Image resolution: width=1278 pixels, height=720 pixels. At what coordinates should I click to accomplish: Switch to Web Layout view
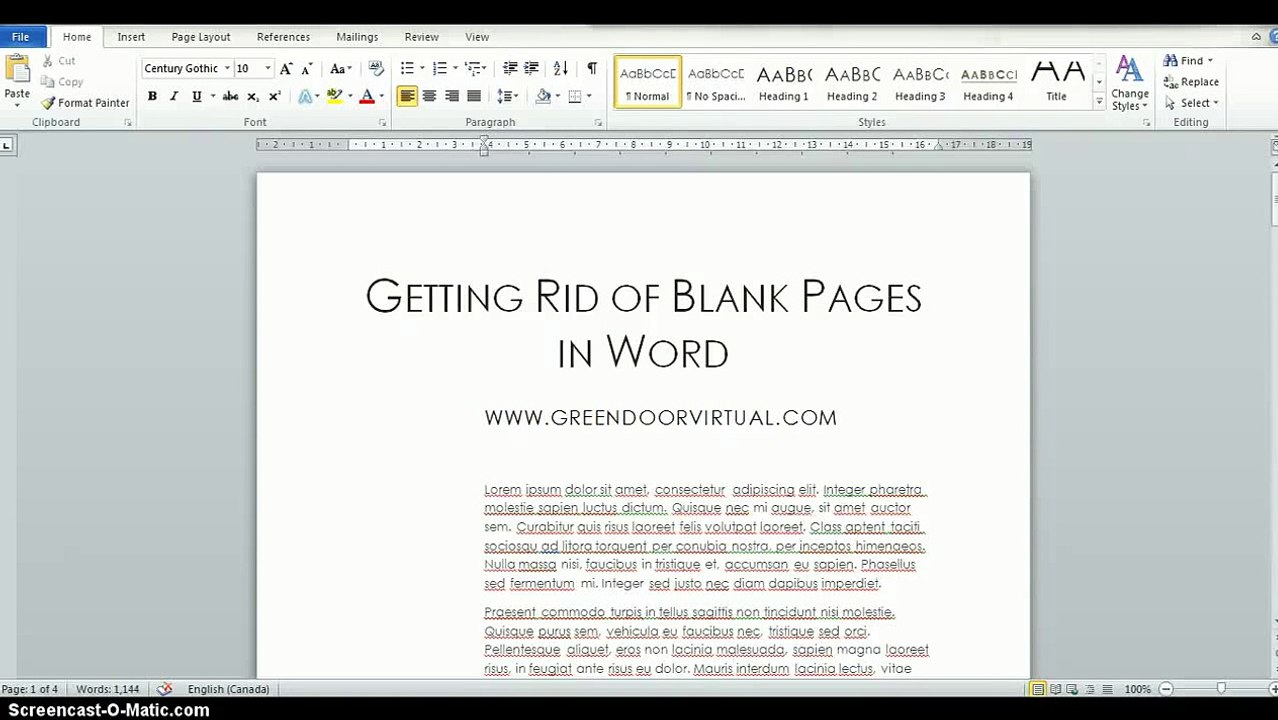(1072, 689)
